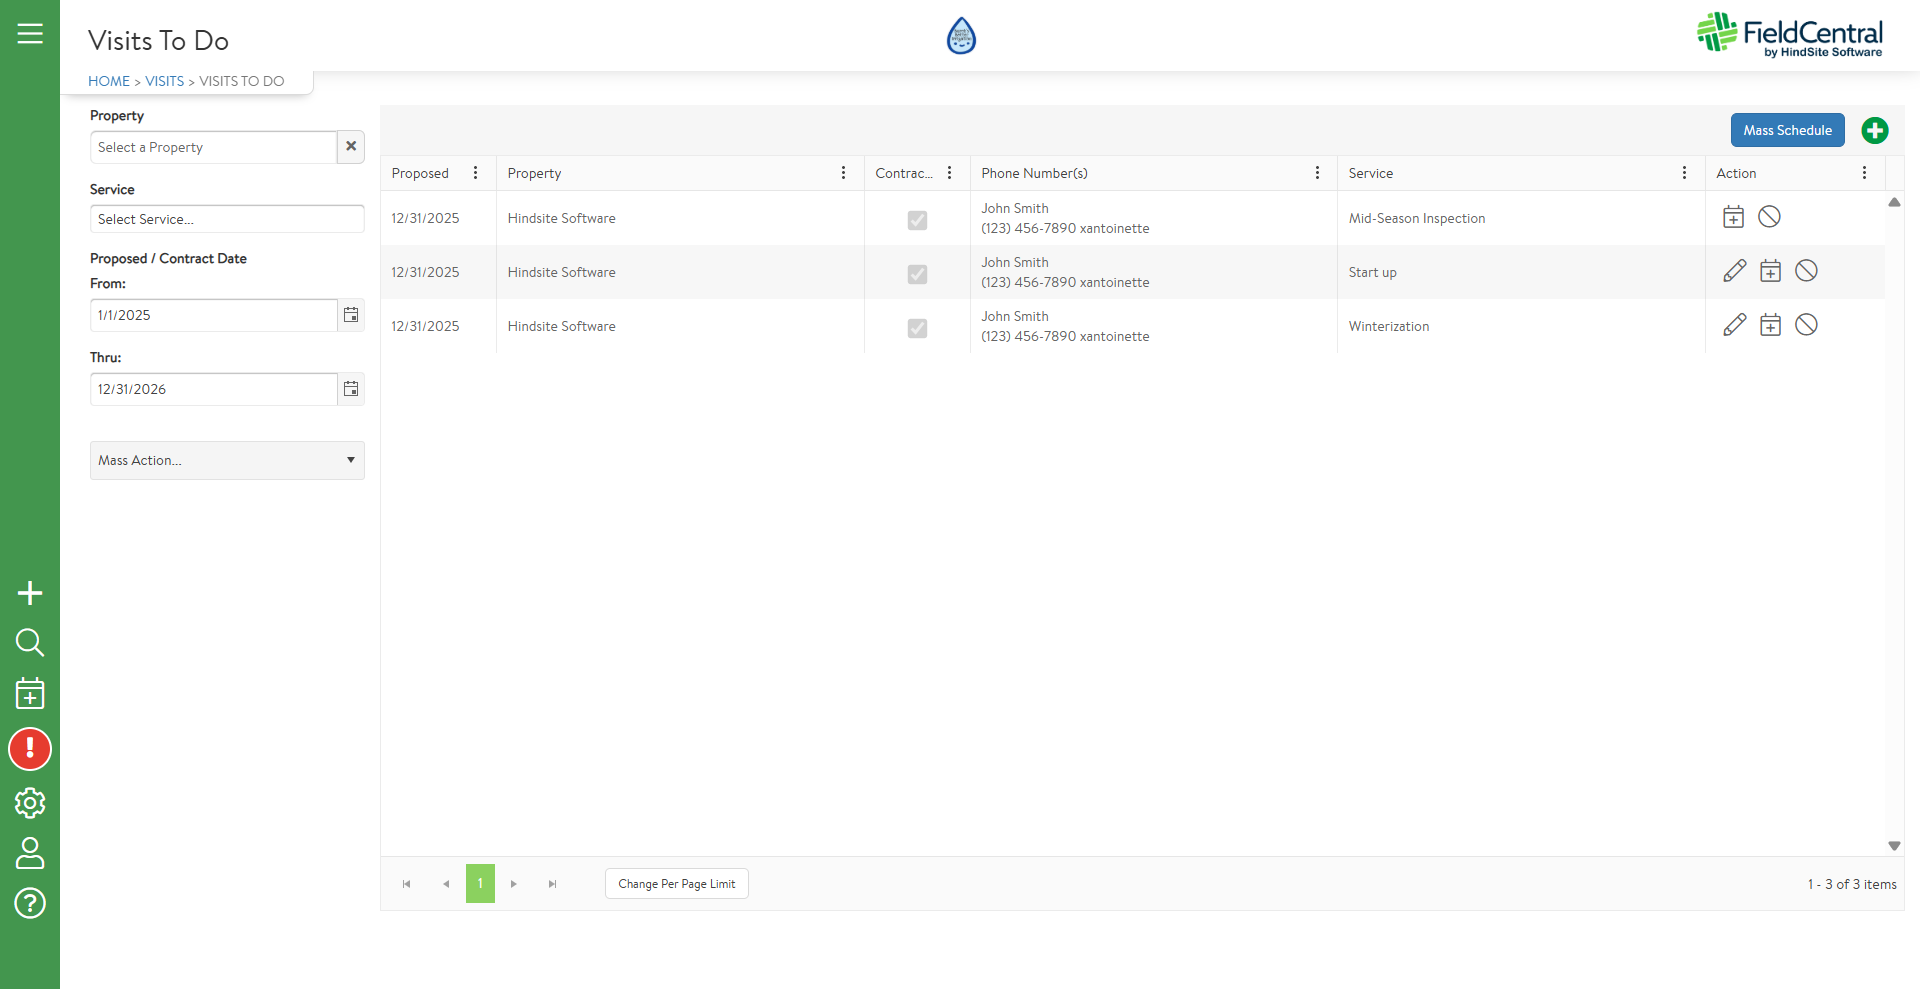Click the Select Service input field
Viewport: 1920px width, 989px height.
click(227, 219)
